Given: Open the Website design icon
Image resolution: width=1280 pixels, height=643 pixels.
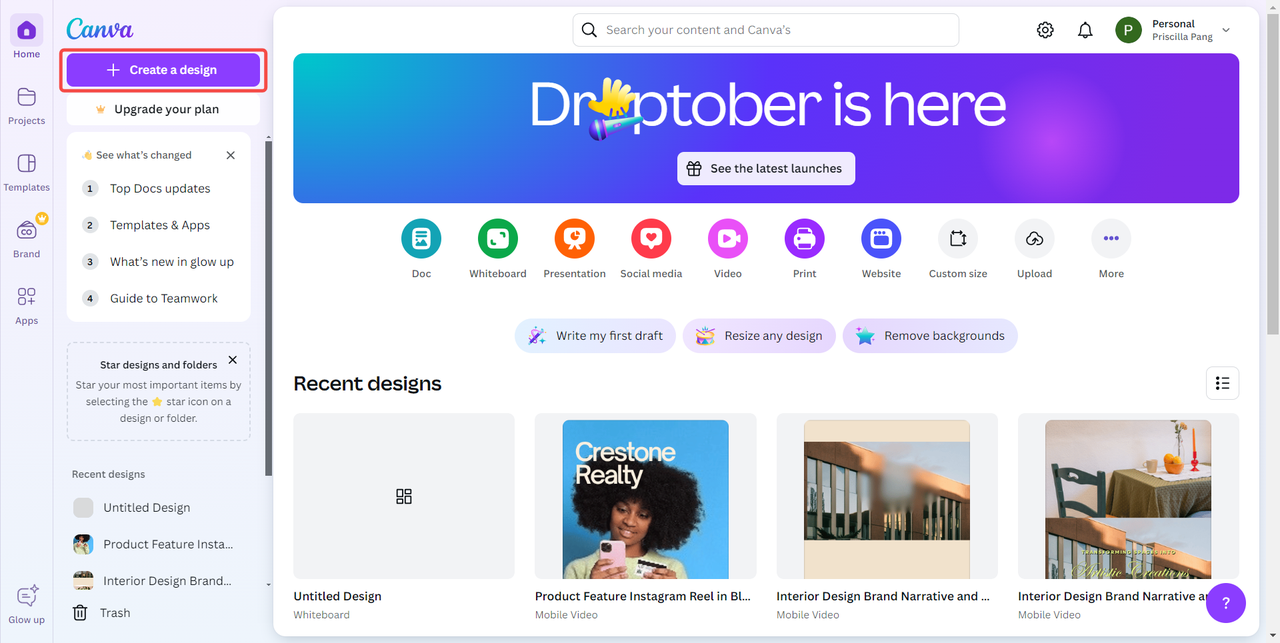Looking at the screenshot, I should click(x=881, y=239).
